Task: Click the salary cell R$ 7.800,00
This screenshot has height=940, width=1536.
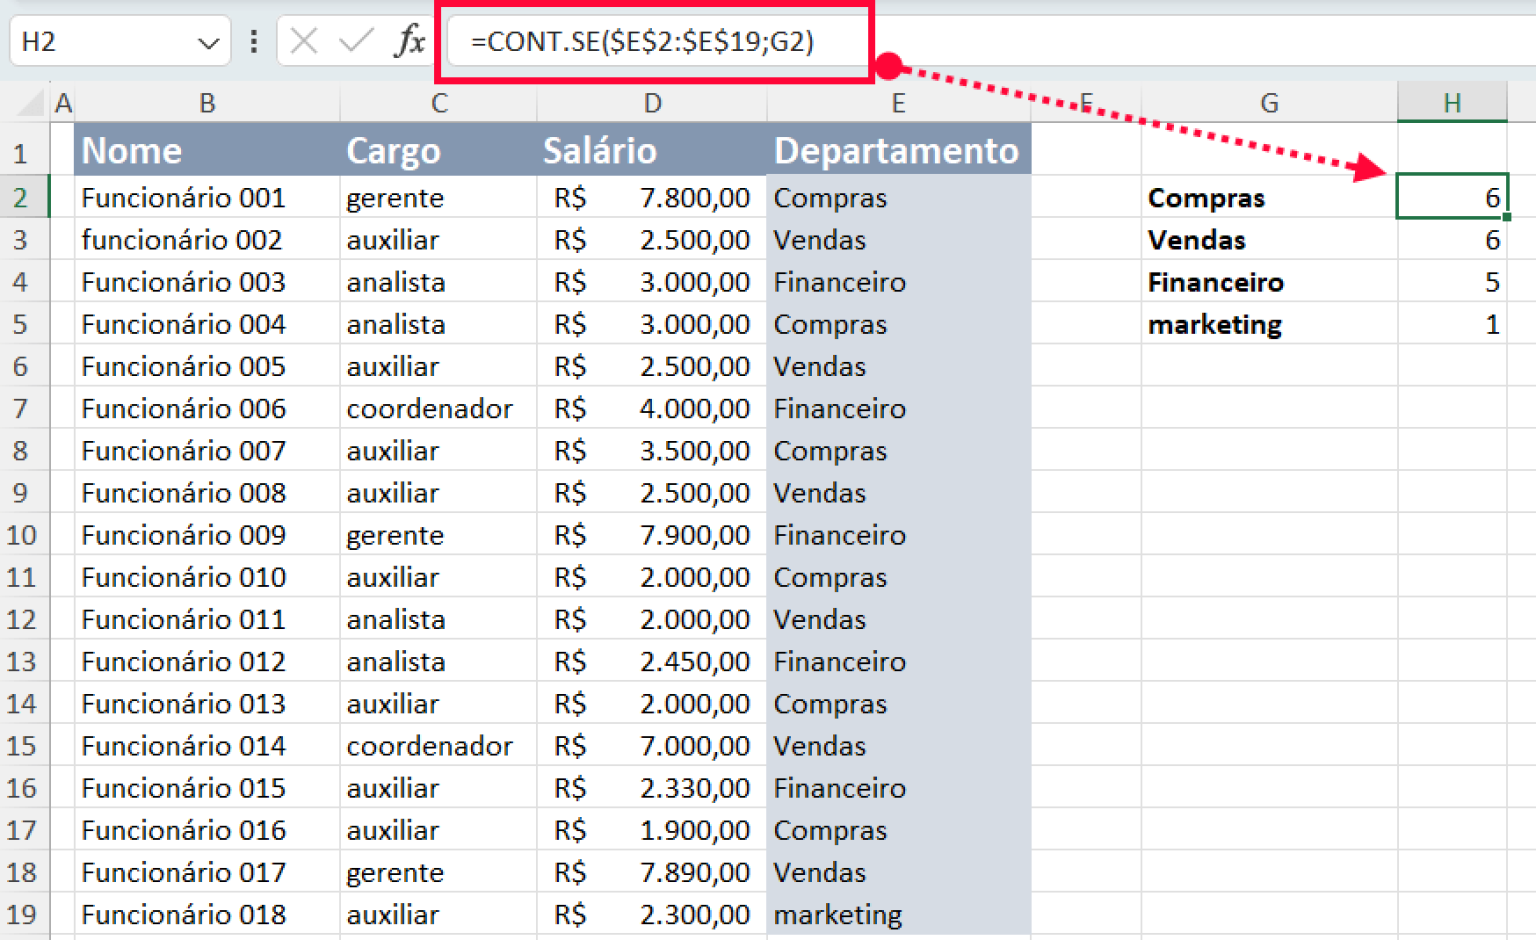Action: point(652,197)
